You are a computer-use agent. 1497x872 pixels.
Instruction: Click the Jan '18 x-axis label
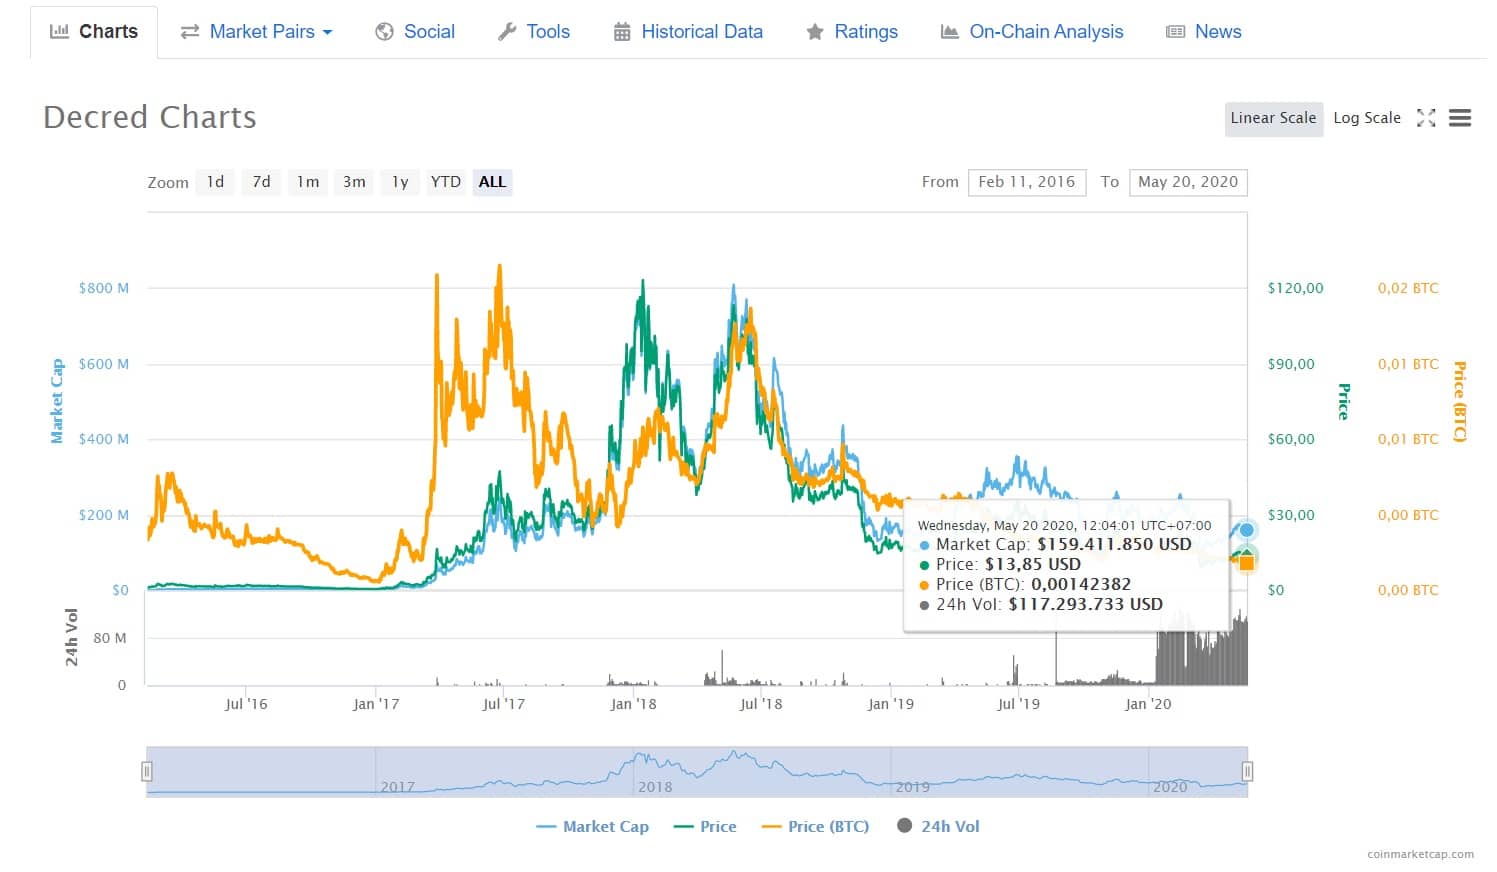633,704
